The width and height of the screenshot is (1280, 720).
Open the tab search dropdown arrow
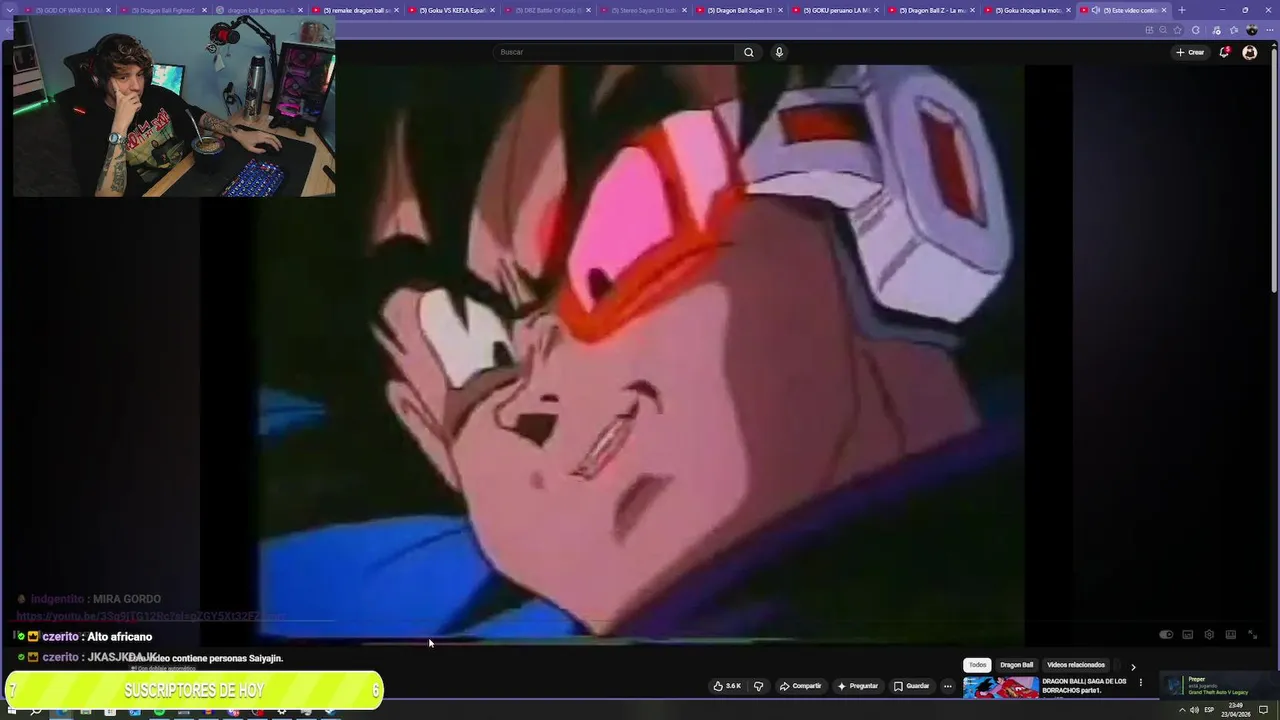click(9, 10)
